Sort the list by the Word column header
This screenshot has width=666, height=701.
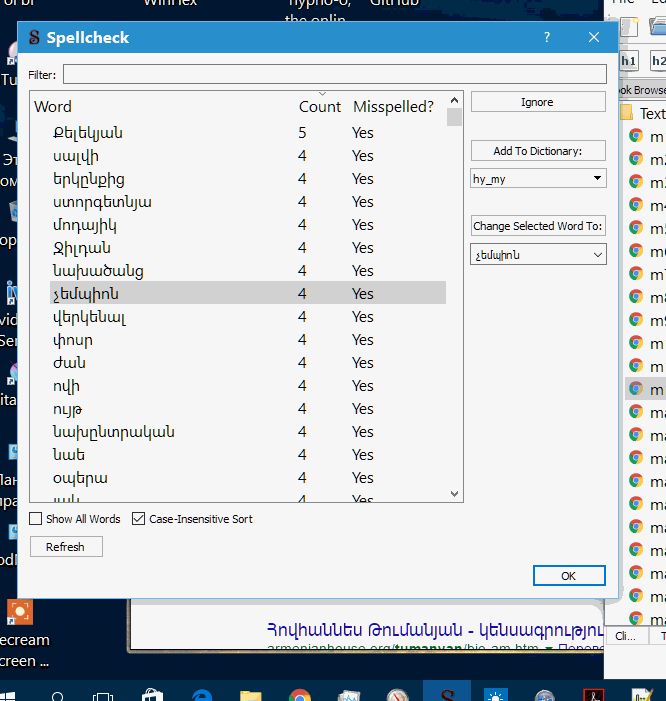pos(53,106)
